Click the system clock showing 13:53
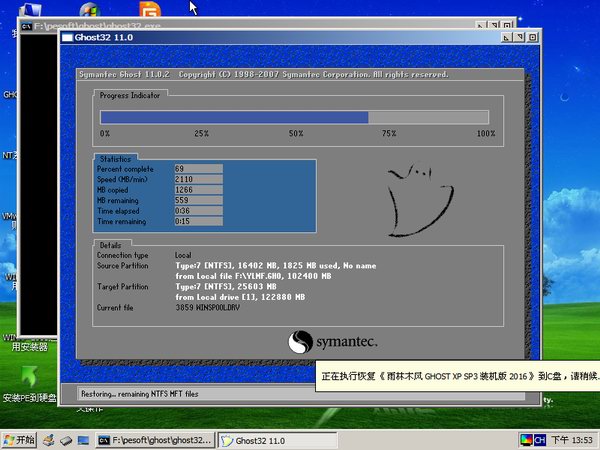Image resolution: width=600 pixels, height=450 pixels. coord(575,440)
